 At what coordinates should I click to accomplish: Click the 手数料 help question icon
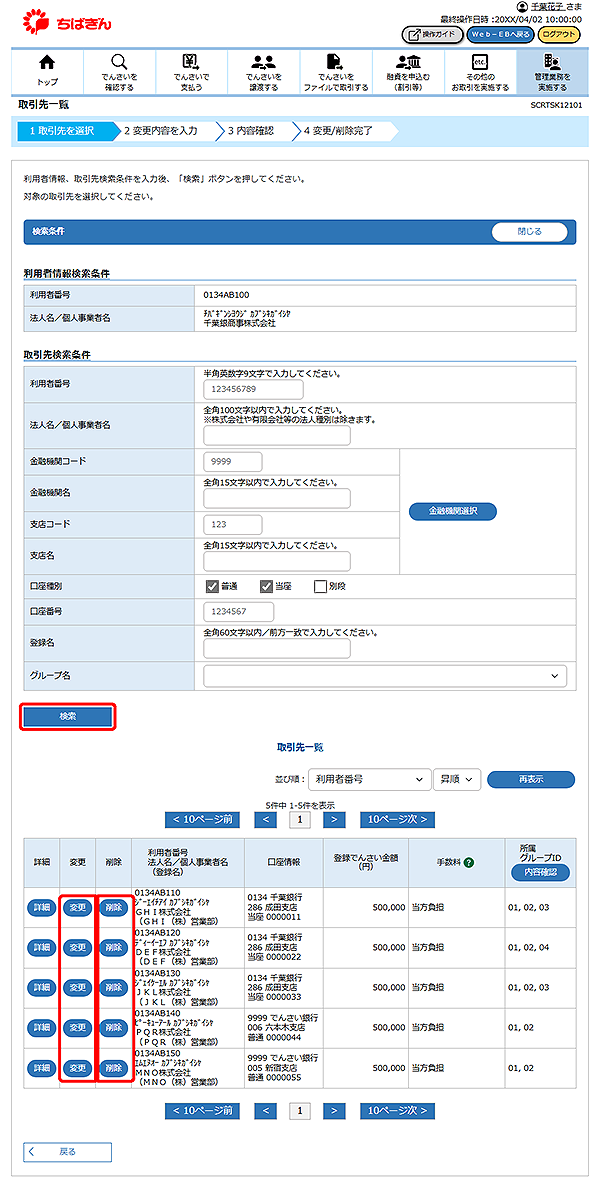(470, 862)
